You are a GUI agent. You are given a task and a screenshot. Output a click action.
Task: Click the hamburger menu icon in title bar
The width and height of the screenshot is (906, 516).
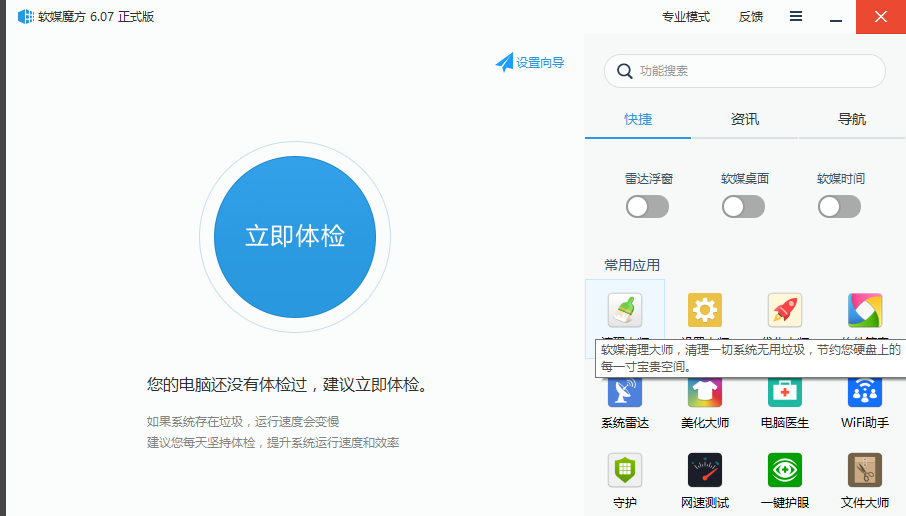point(796,16)
